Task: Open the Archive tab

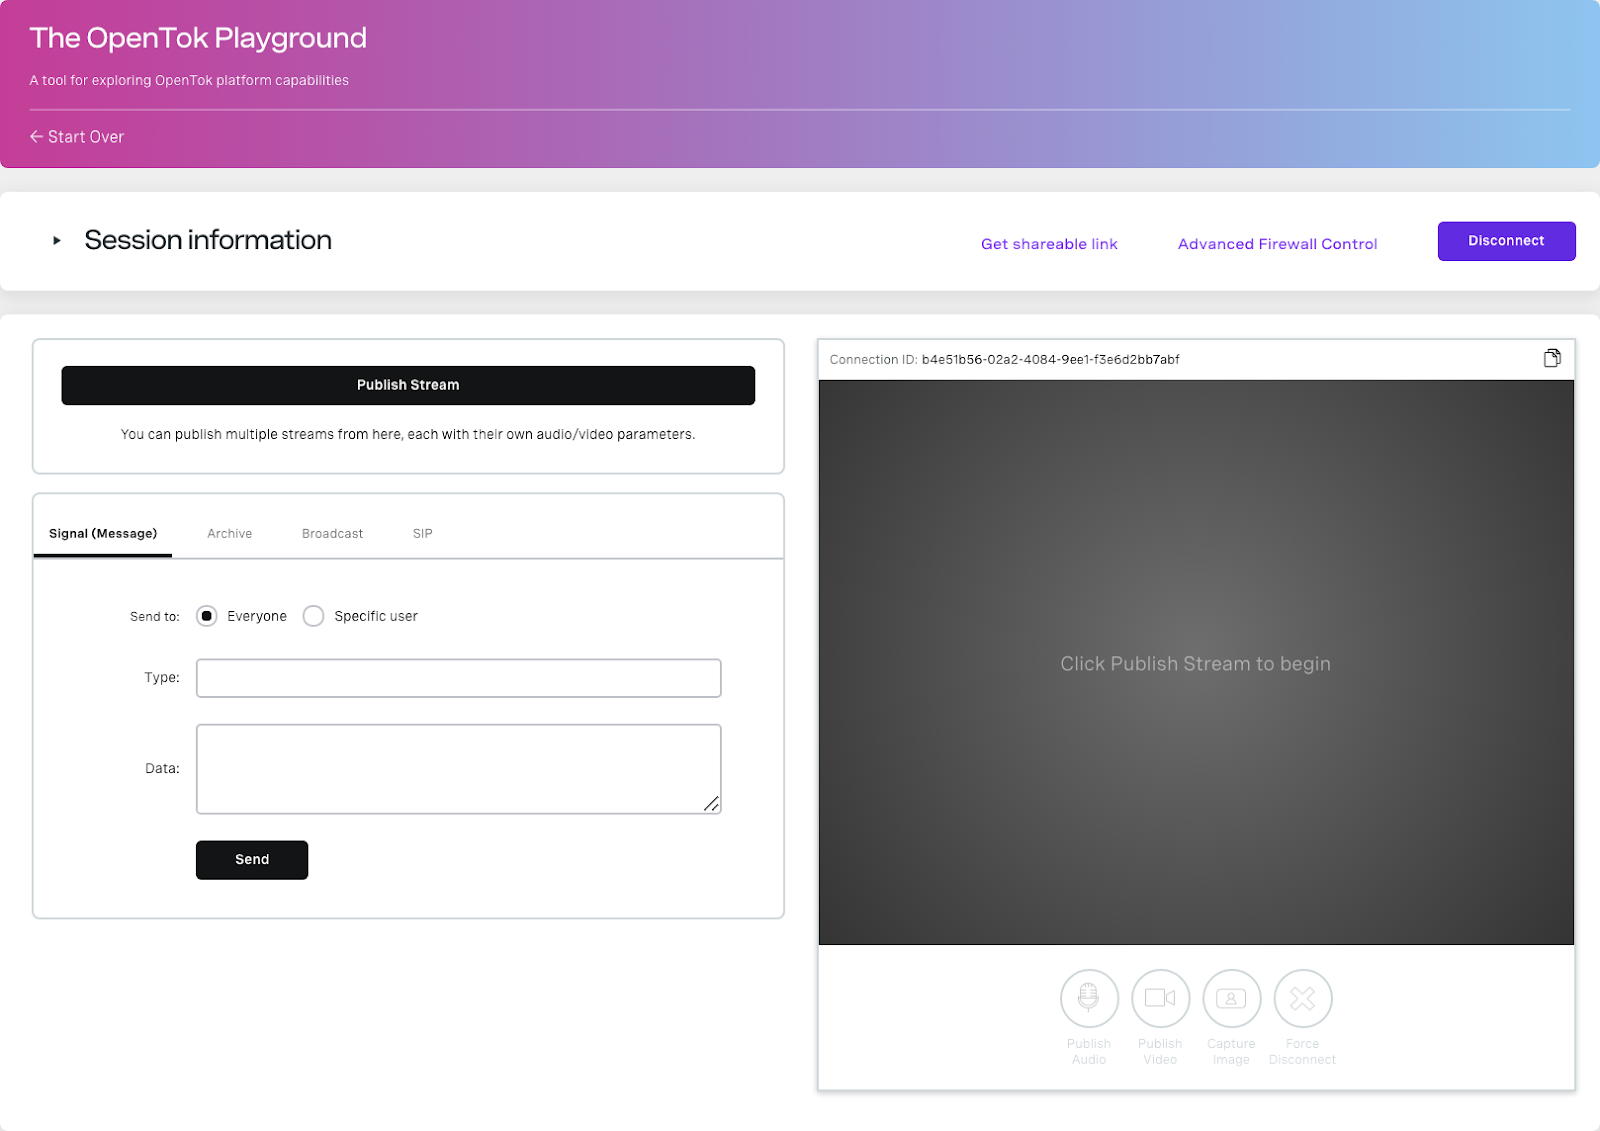Action: (230, 533)
